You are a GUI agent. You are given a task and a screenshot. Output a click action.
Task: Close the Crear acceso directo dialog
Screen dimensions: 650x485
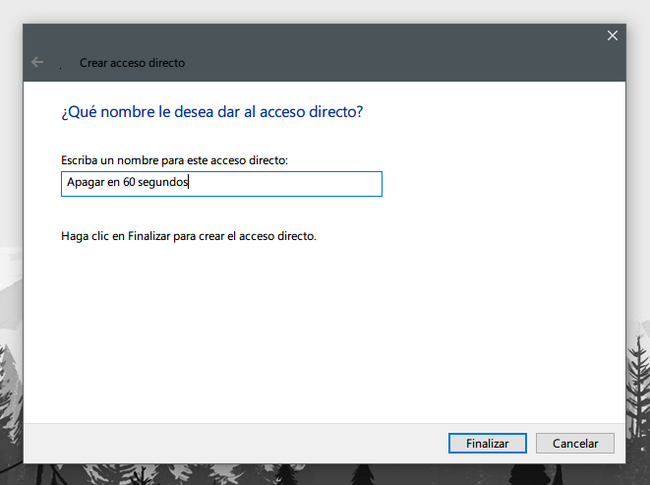[612, 36]
